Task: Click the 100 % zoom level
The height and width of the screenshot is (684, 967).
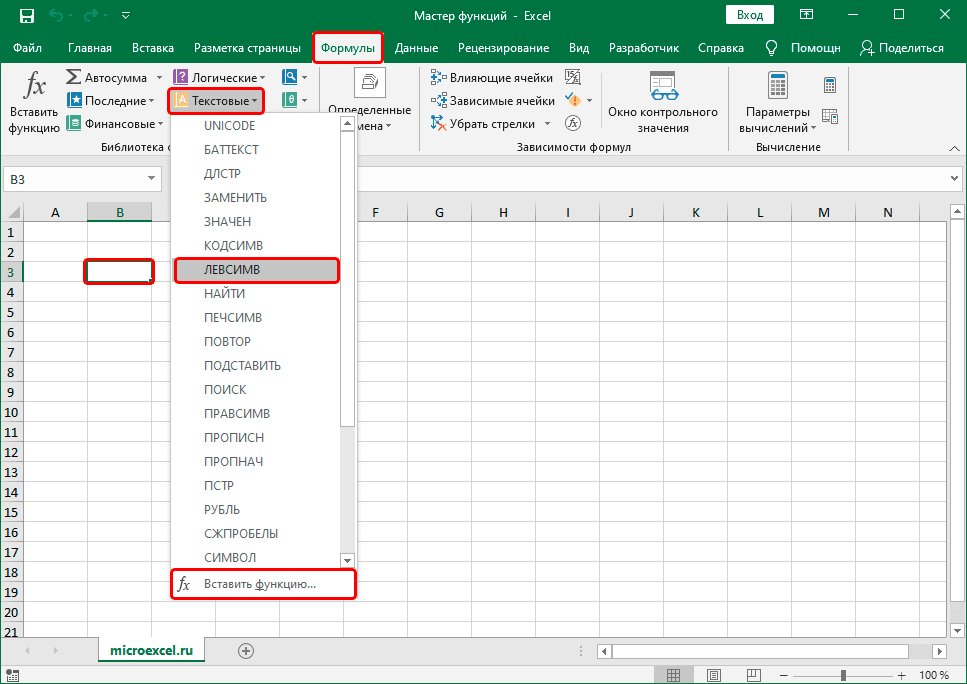Action: tap(934, 675)
